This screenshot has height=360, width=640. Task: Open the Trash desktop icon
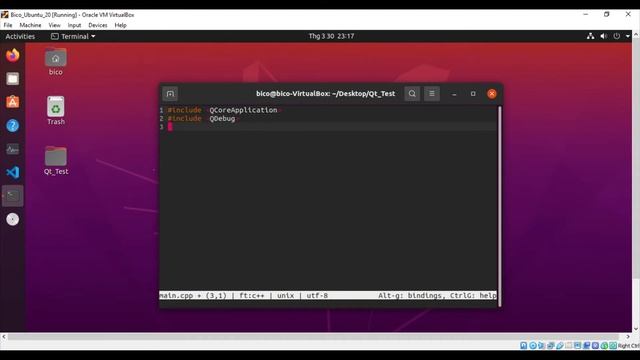tap(56, 111)
